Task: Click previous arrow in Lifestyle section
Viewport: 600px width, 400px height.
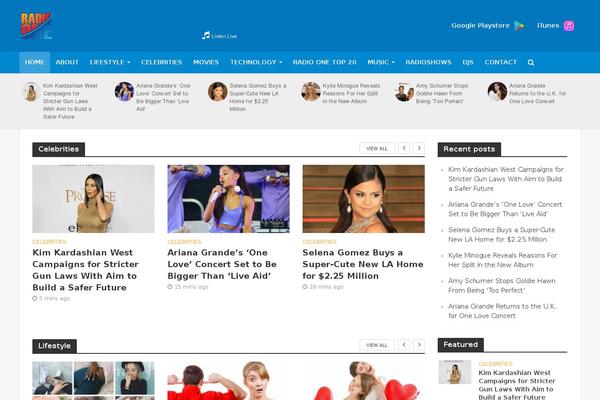Action: pyautogui.click(x=404, y=345)
